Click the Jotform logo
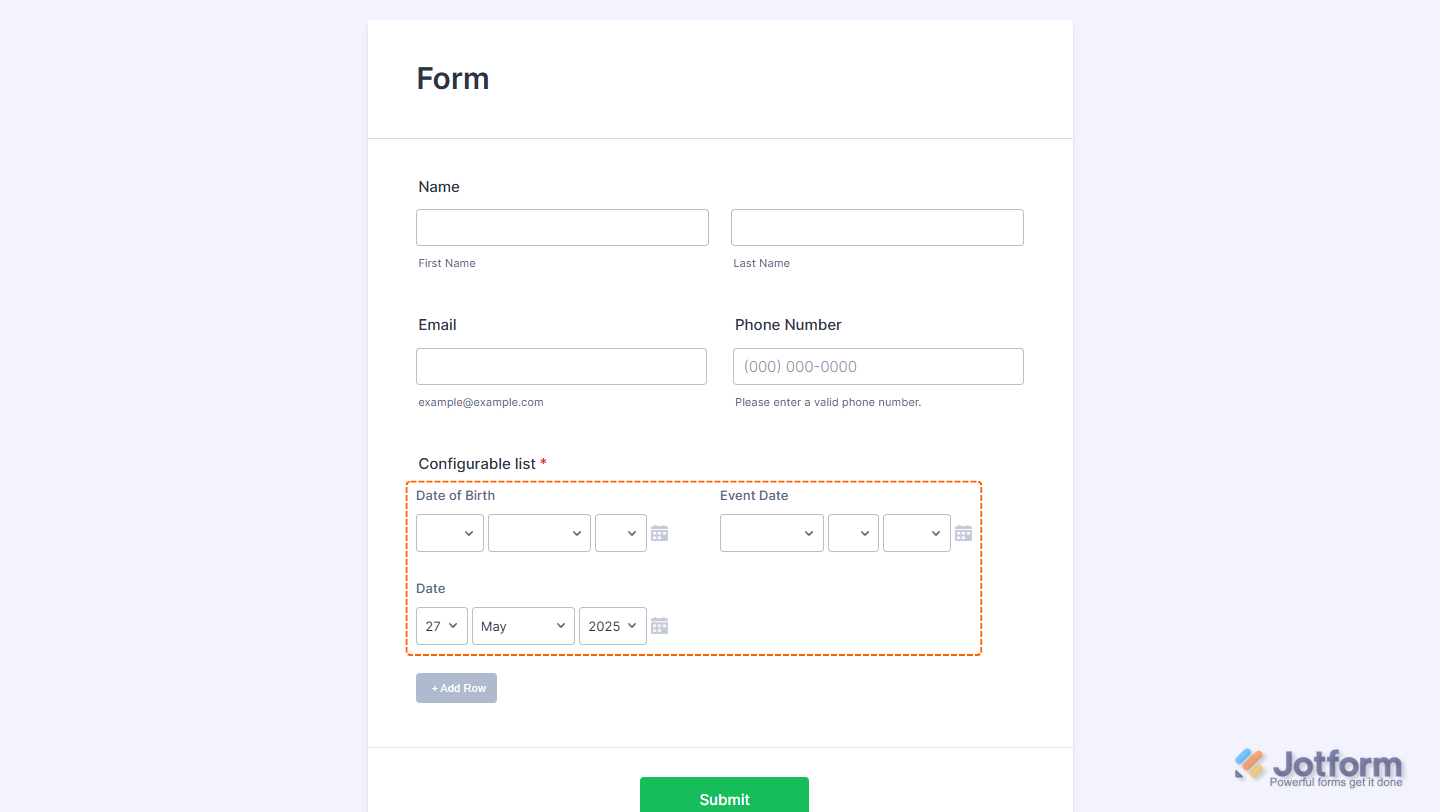 point(1319,767)
